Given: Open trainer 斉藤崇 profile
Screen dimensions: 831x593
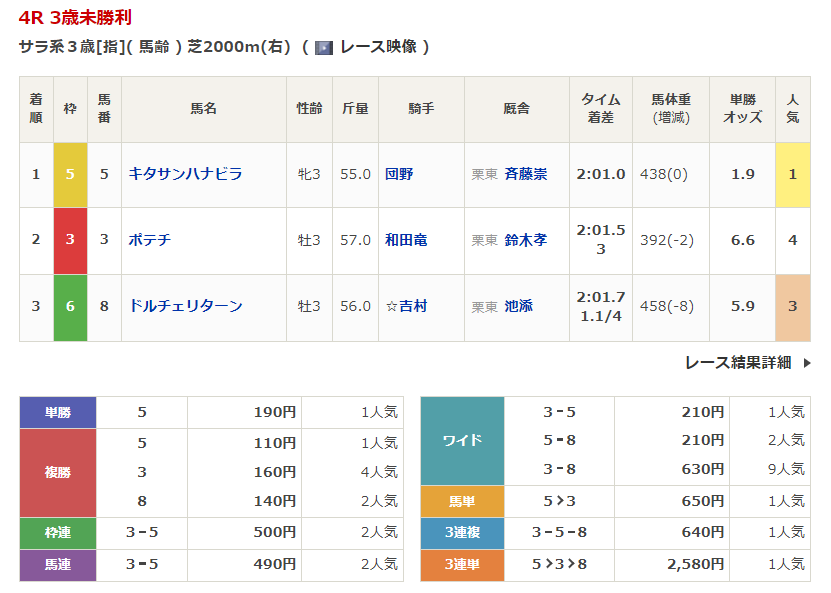Looking at the screenshot, I should pos(525,174).
